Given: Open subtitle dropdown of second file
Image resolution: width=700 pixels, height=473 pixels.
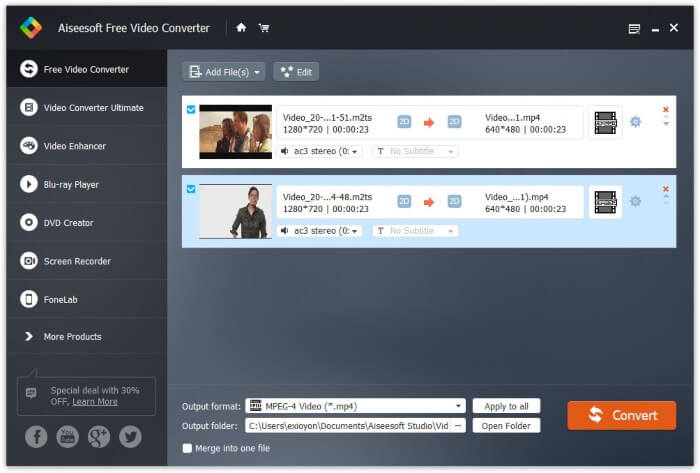Looking at the screenshot, I should [415, 231].
